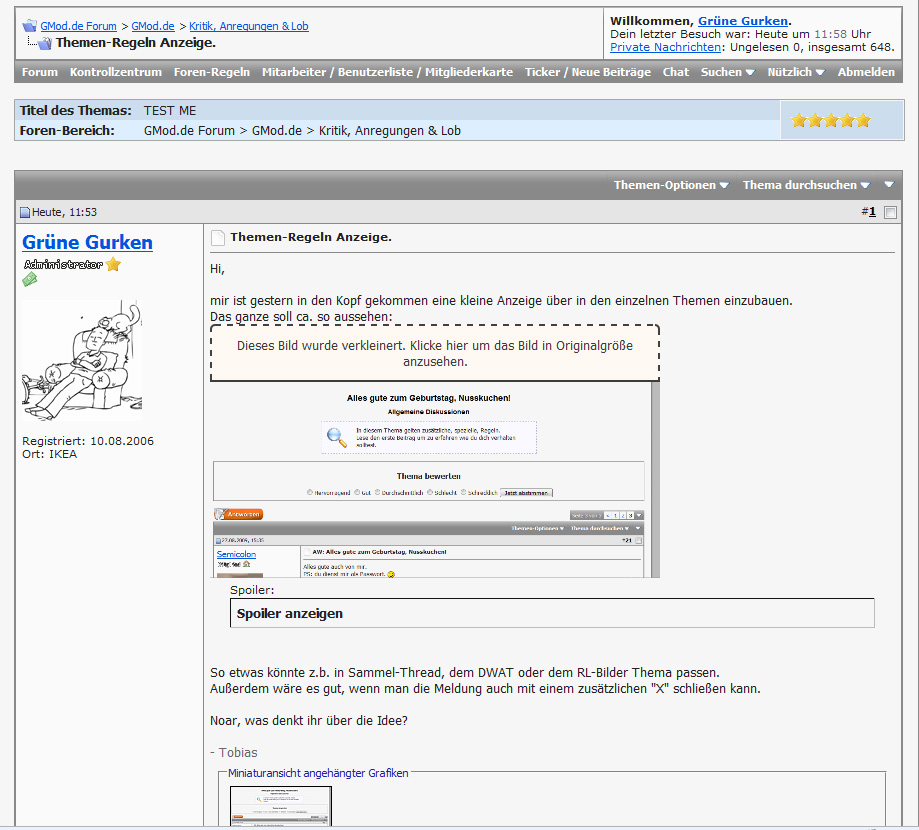Expand the Themen-Optionen dropdown
The height and width of the screenshot is (830, 919).
pos(671,185)
